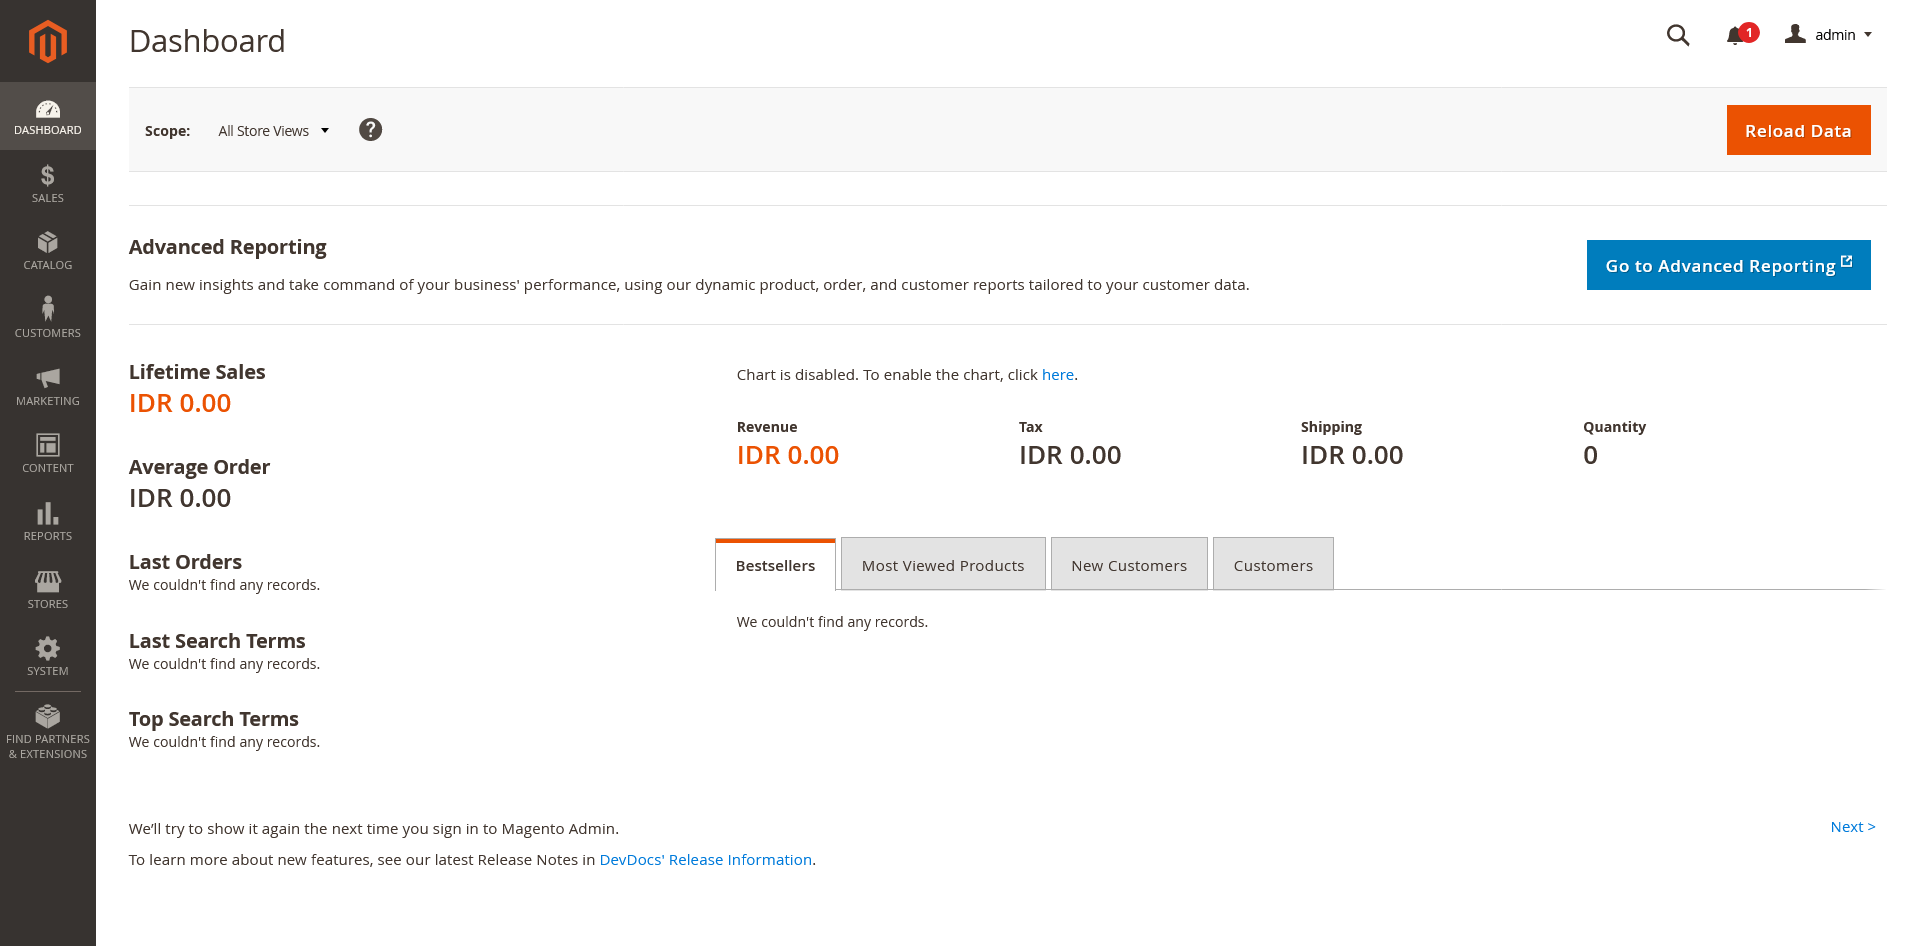Click the Magento logo icon
This screenshot has height=946, width=1919.
(x=48, y=41)
